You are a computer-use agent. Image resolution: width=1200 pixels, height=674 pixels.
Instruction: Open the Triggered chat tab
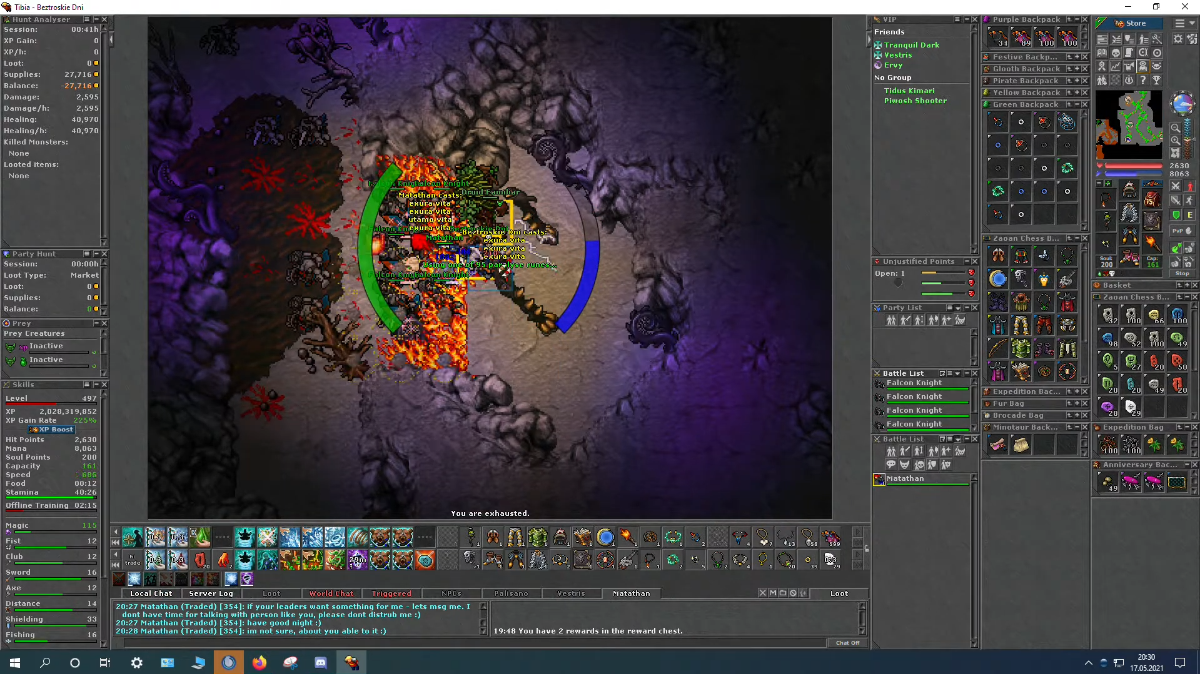[391, 594]
